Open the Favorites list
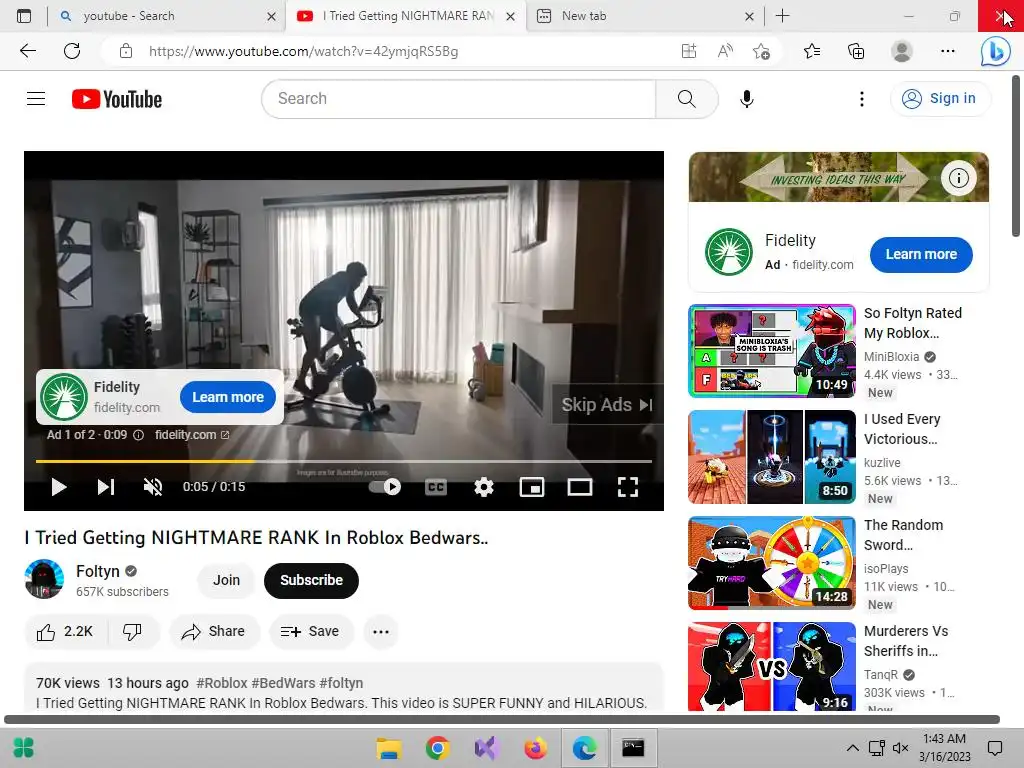 point(812,51)
